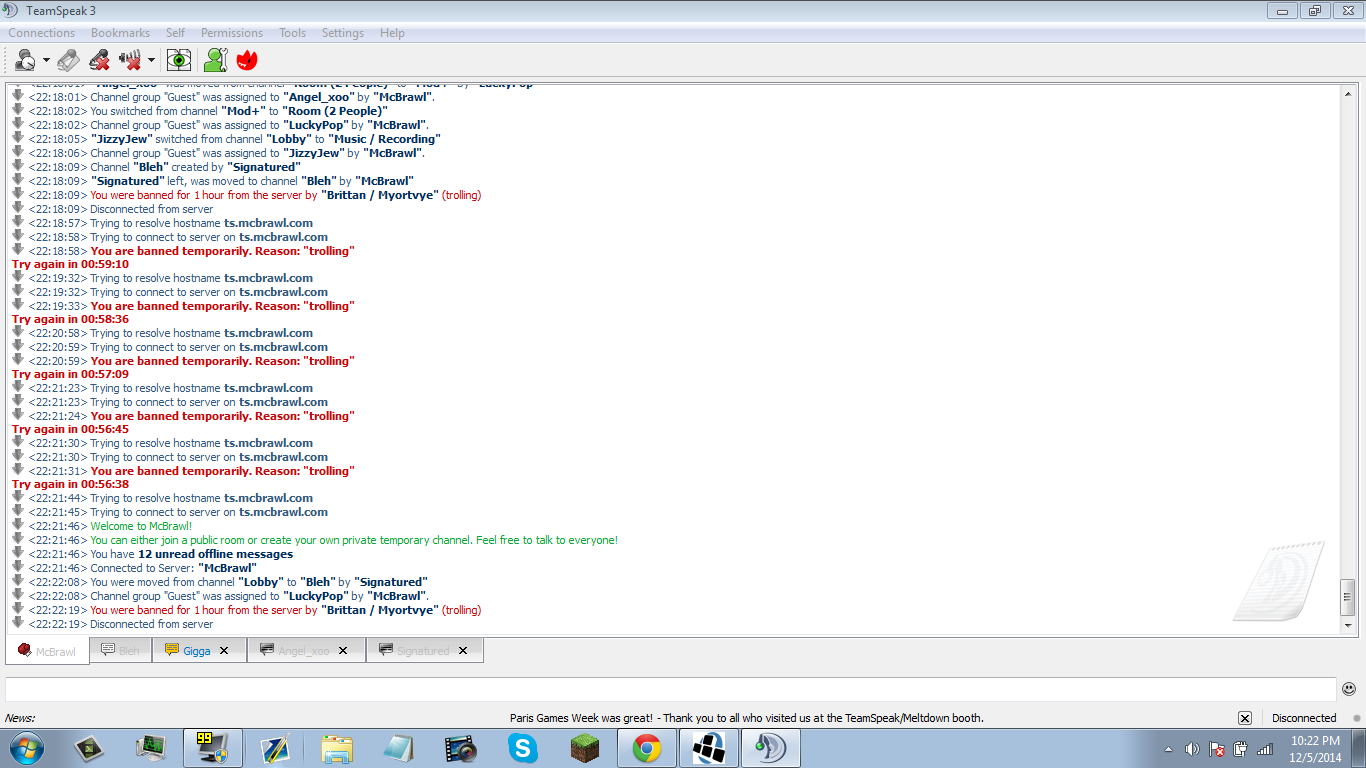Toggle the mute speakers toolbar icon
Image resolution: width=1366 pixels, height=768 pixels.
click(x=130, y=60)
